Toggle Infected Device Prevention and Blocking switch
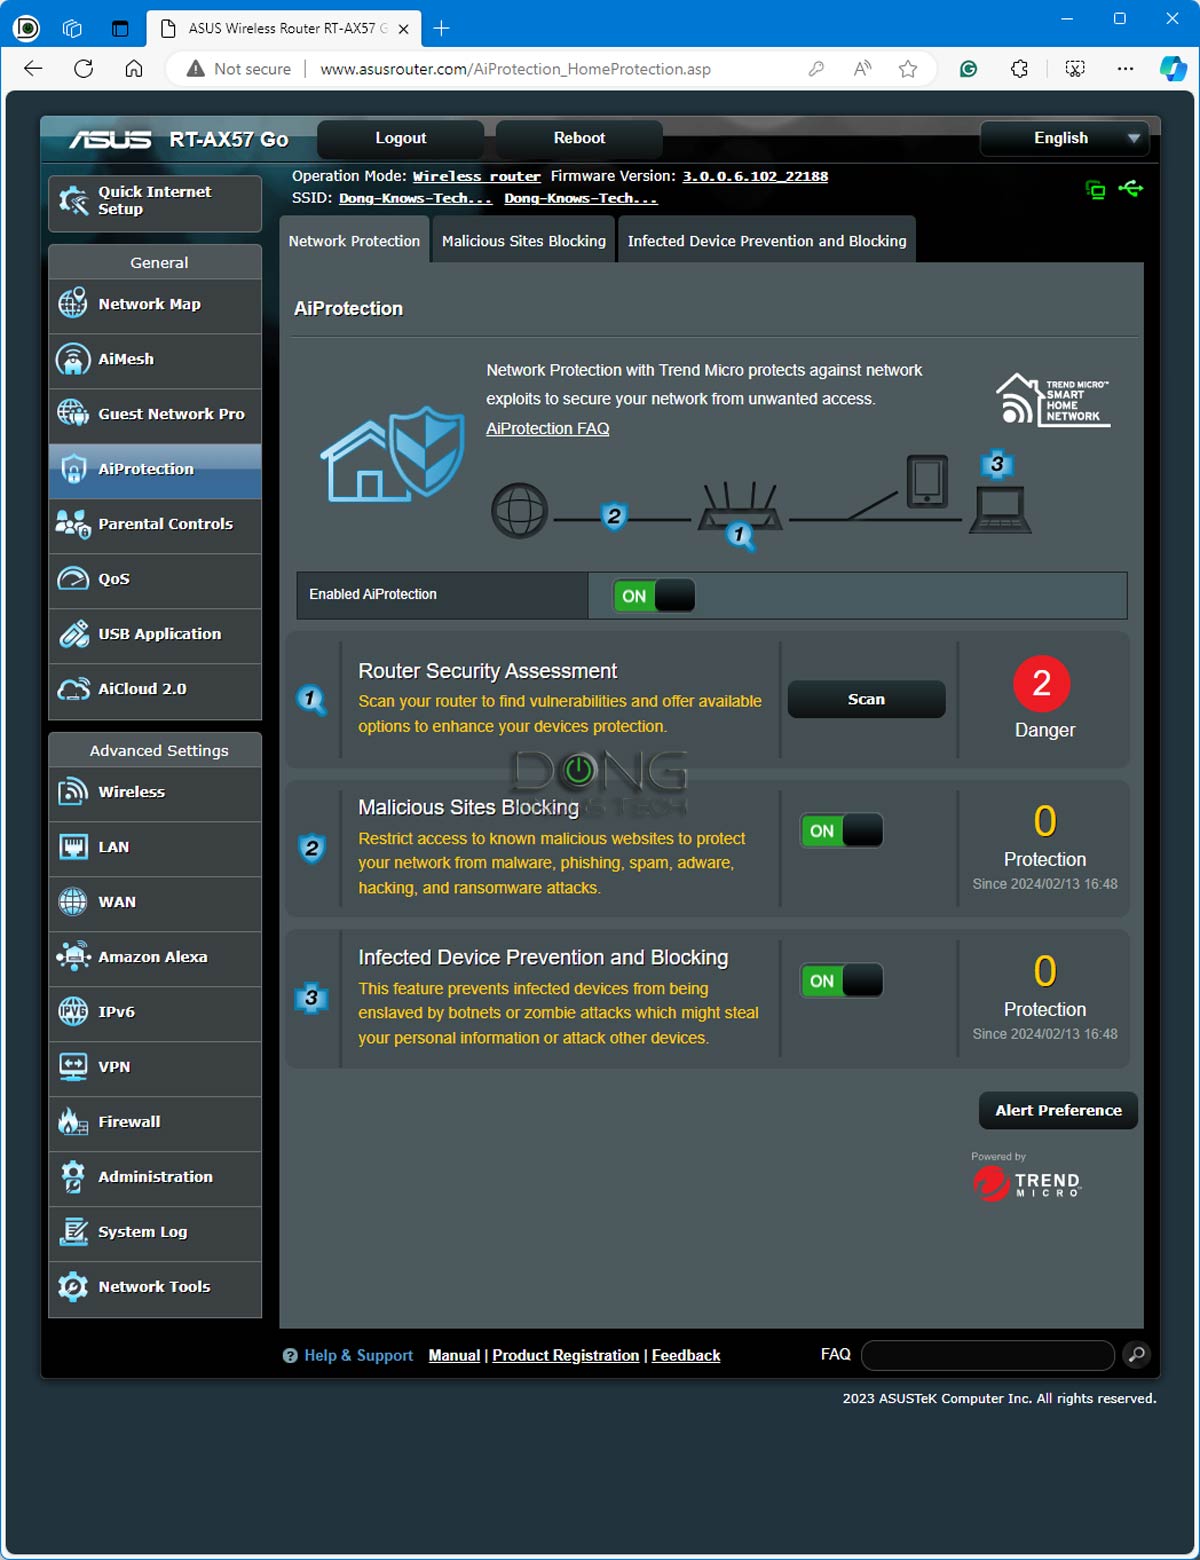Image resolution: width=1200 pixels, height=1560 pixels. pyautogui.click(x=842, y=981)
